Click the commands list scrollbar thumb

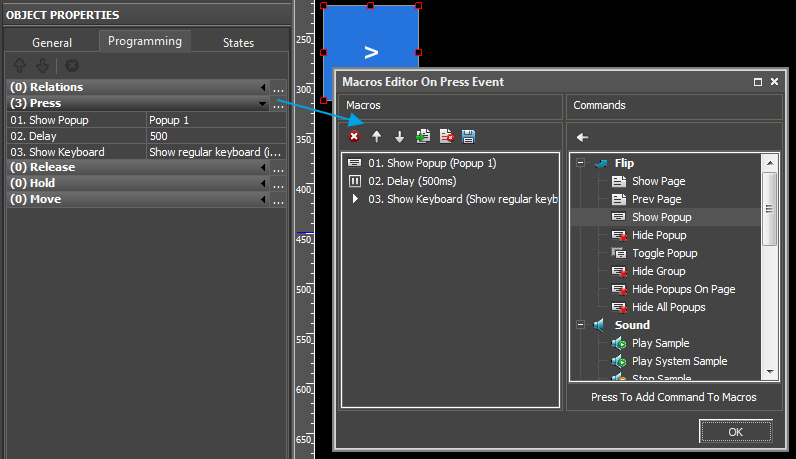[770, 209]
